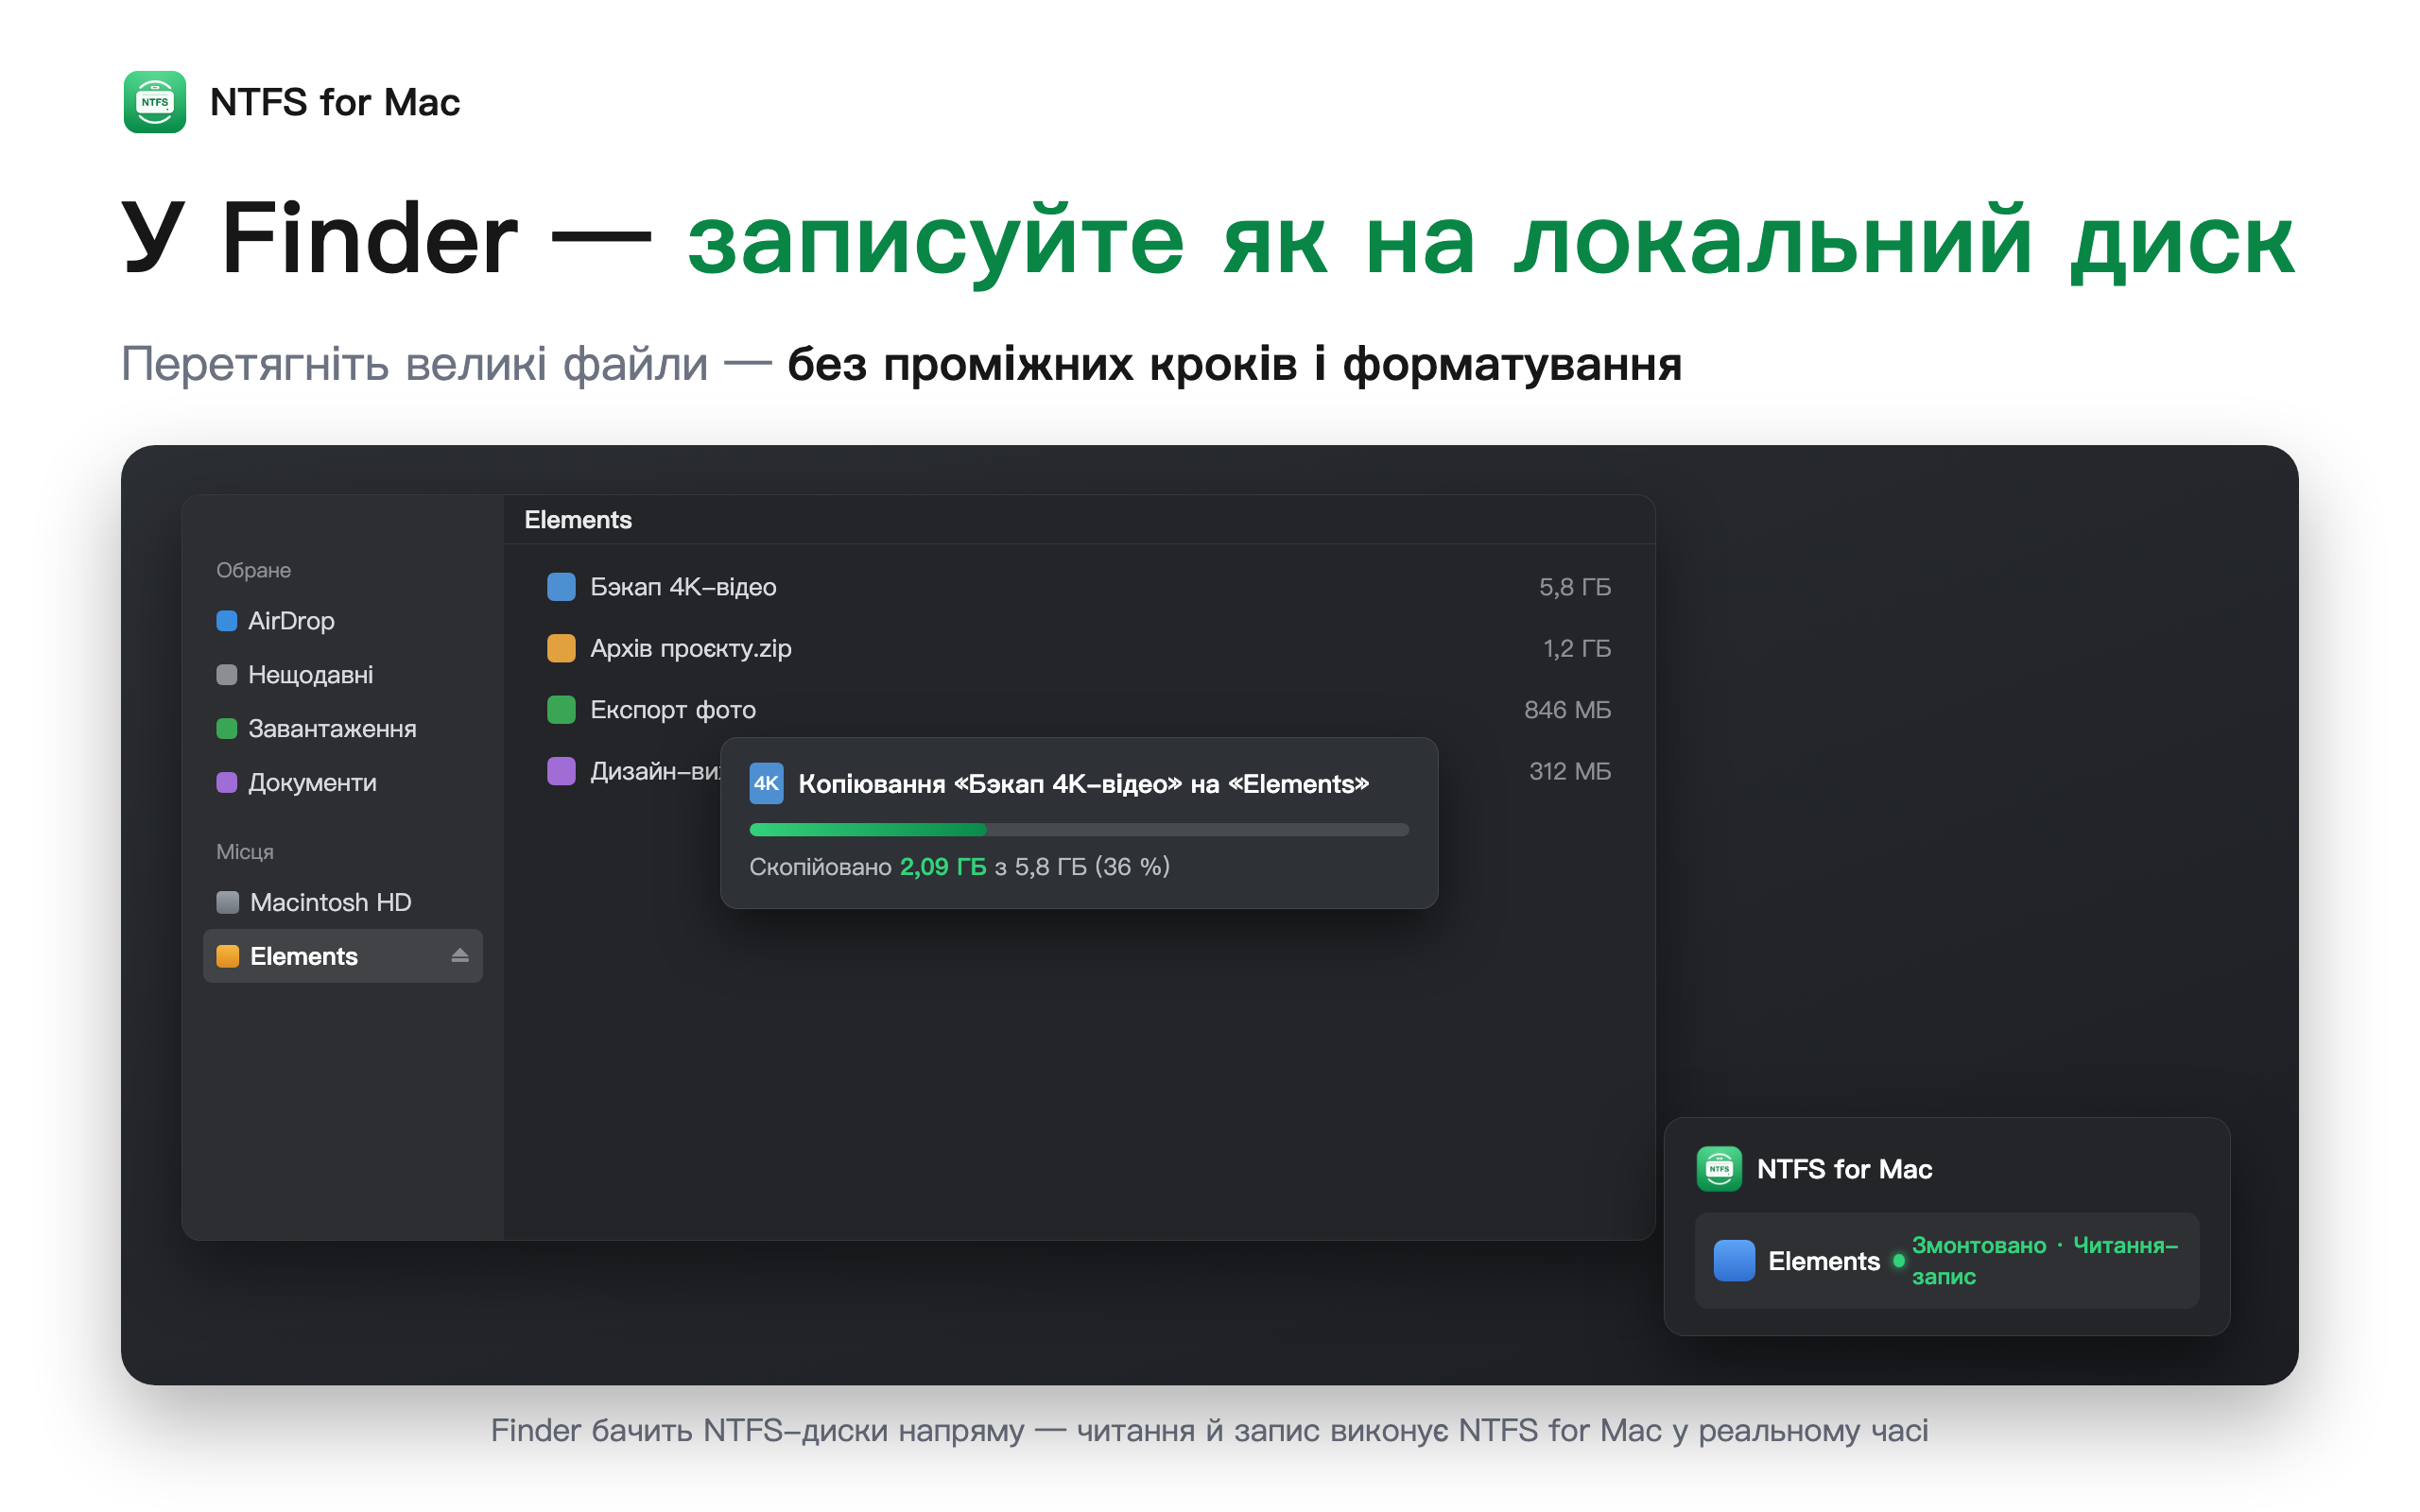Screen dimensions: 2420x1512
Task: Open Нещодавні in the sidebar
Action: (342, 675)
